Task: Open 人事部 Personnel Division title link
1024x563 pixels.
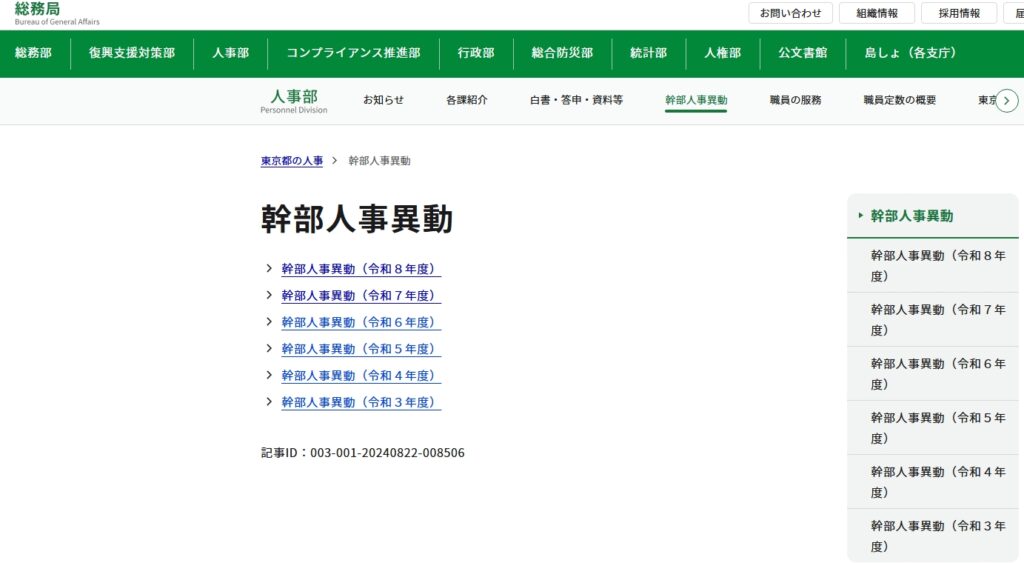Action: 293,100
